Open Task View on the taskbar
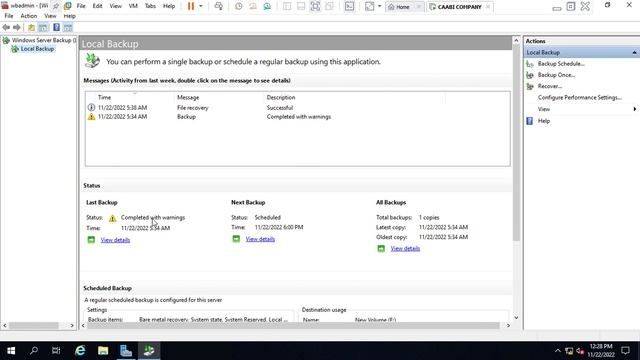This screenshot has width=640, height=360. [56, 351]
